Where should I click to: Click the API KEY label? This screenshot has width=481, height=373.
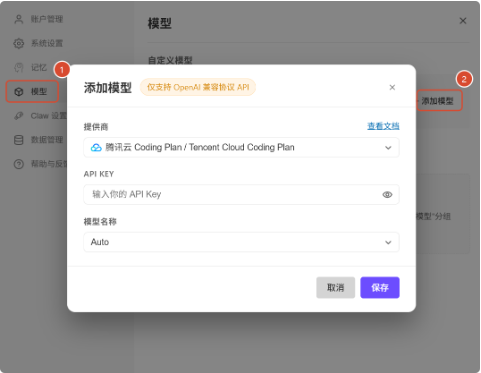tap(99, 174)
